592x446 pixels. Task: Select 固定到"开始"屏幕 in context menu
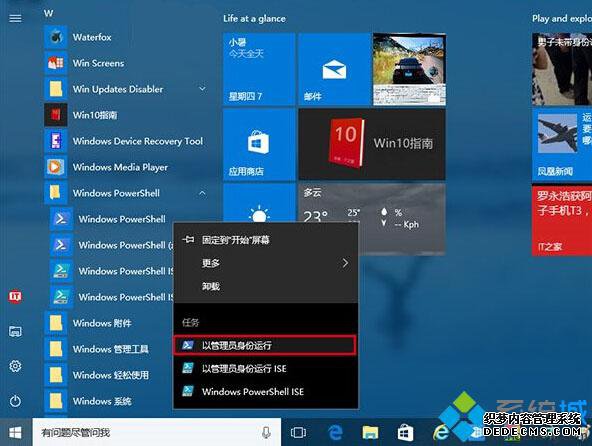[x=265, y=240]
